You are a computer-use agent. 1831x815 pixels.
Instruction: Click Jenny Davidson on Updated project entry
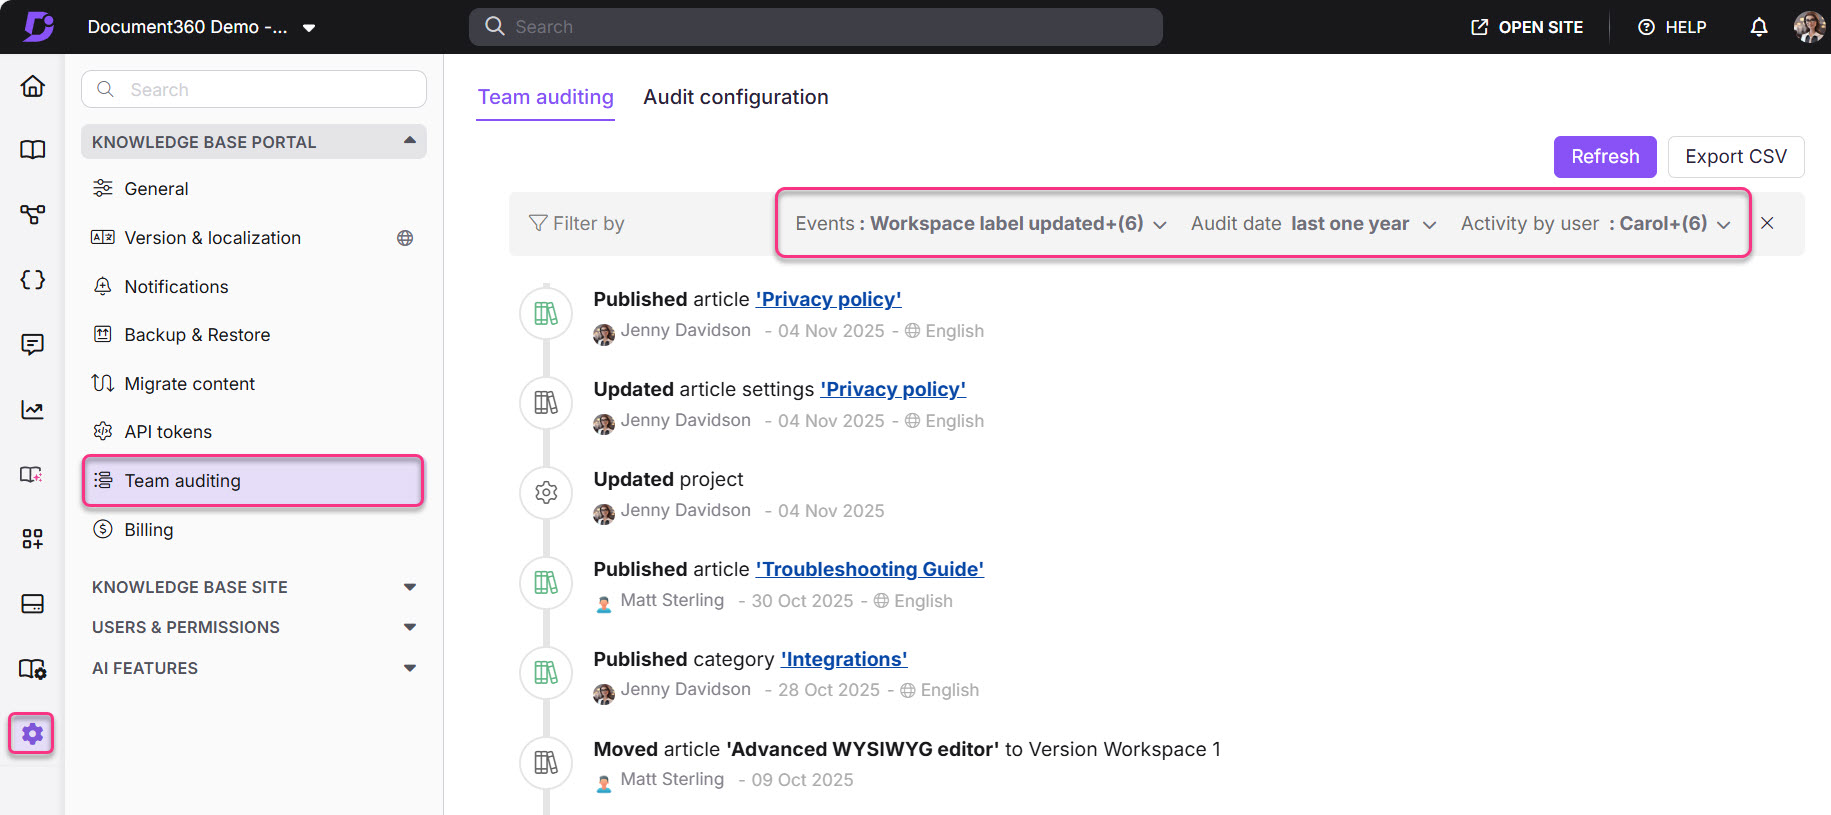[x=685, y=510]
